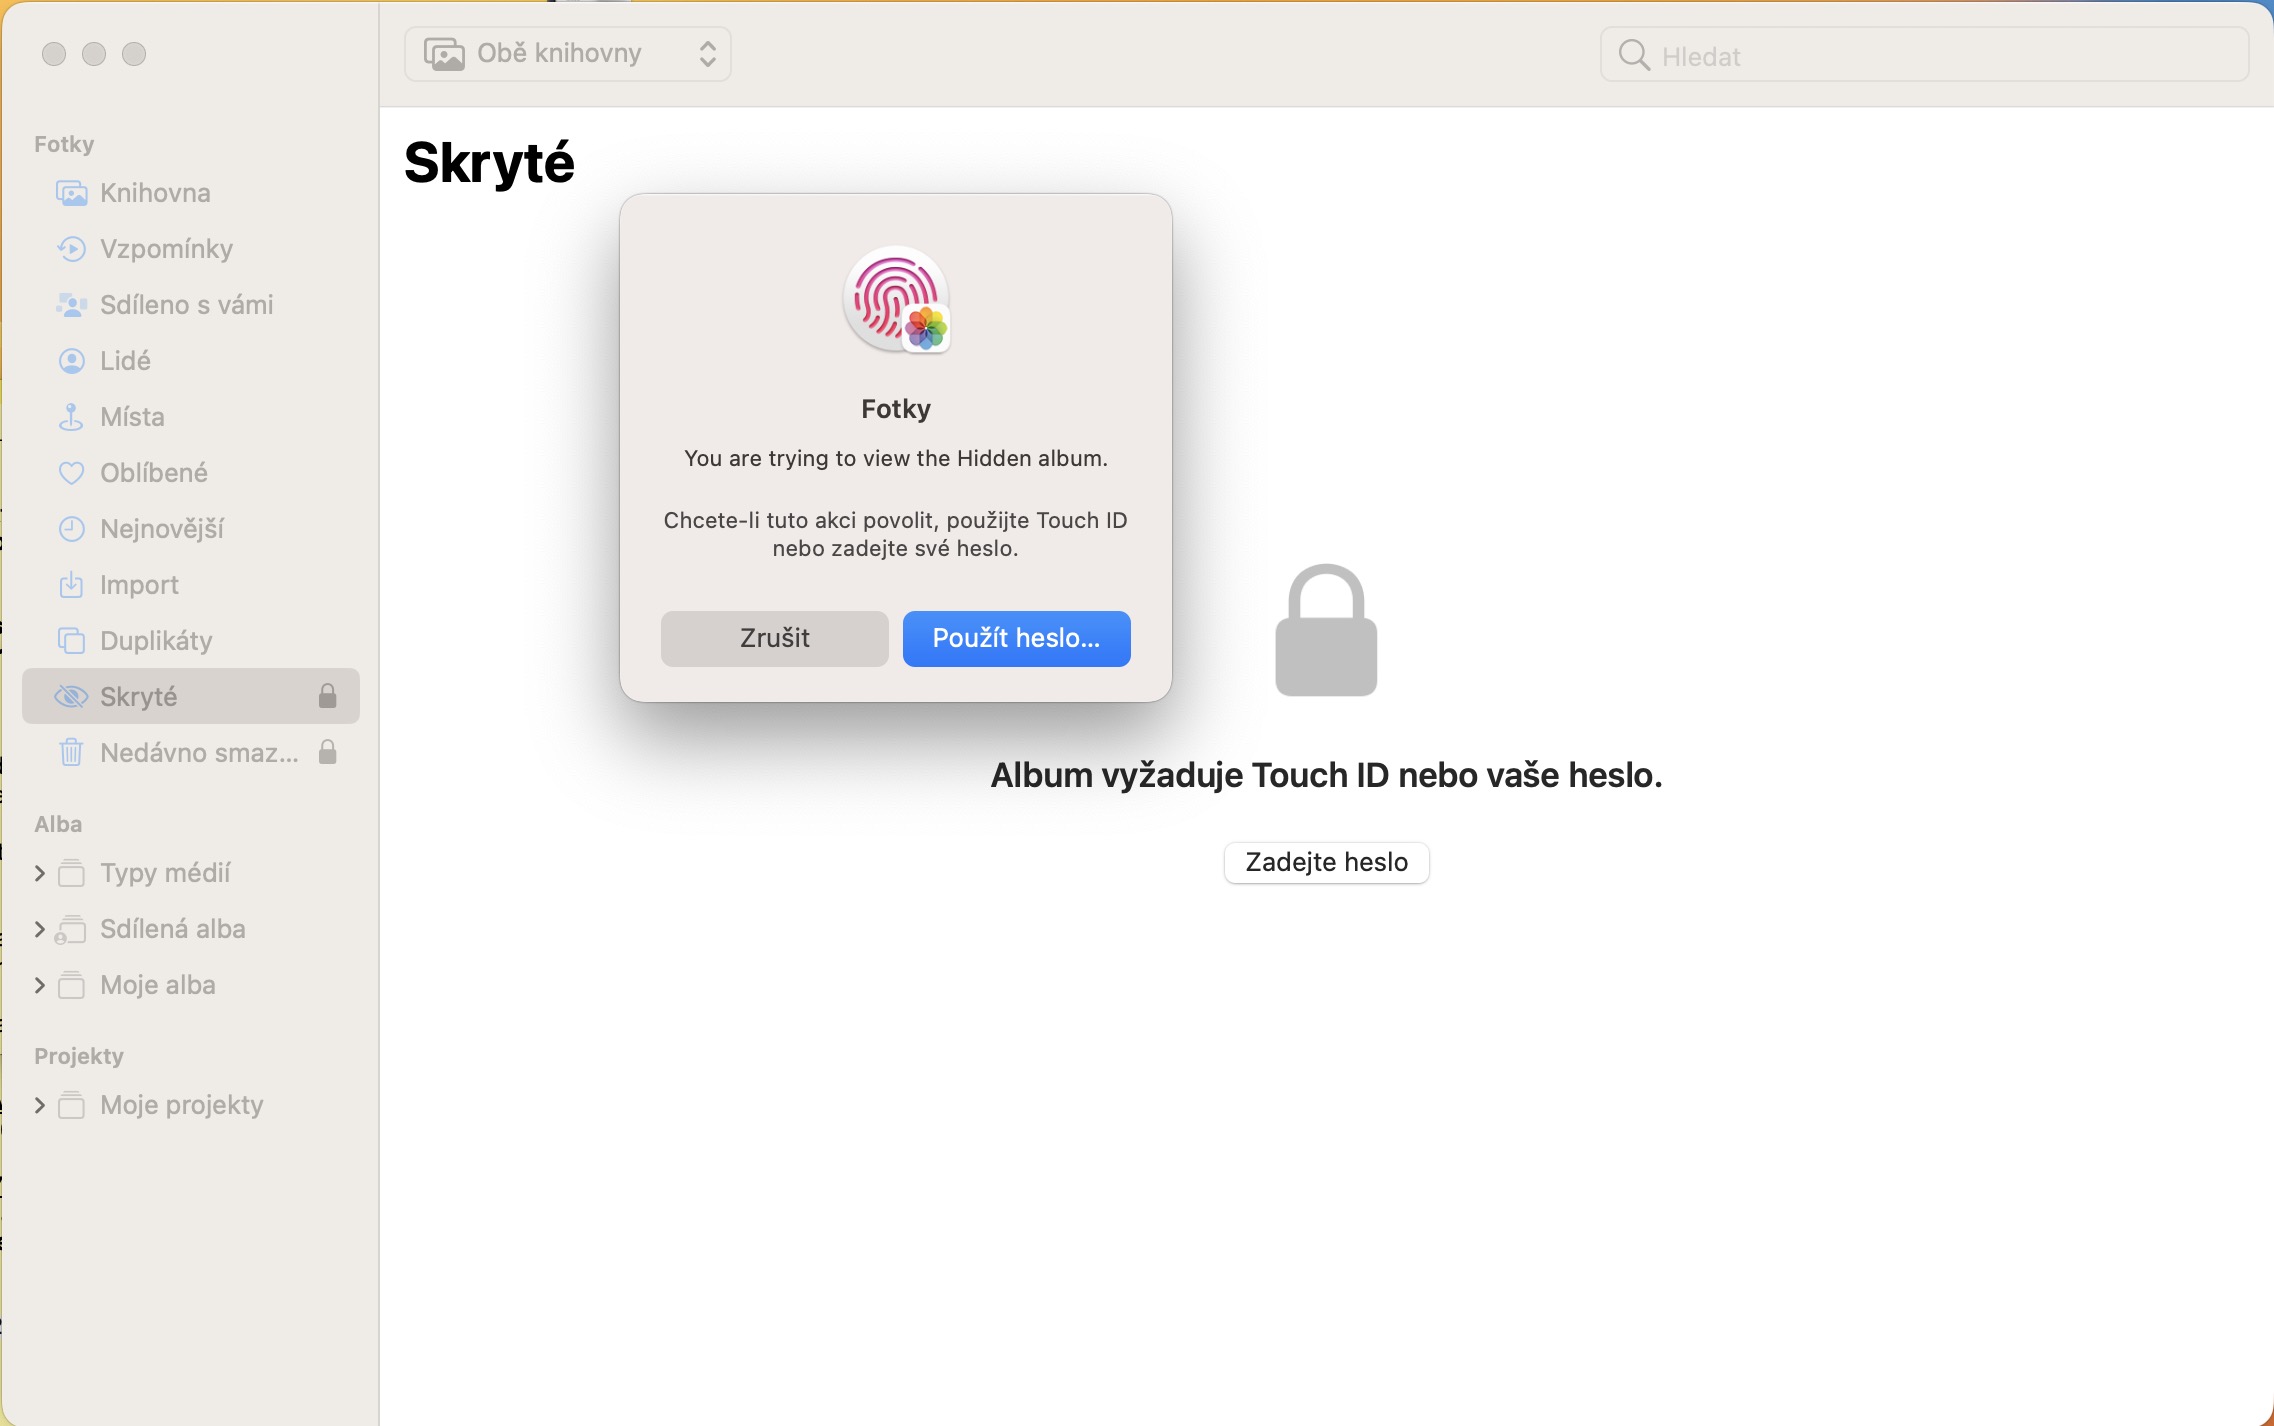Expand the Moje alba group
Image resolution: width=2274 pixels, height=1426 pixels.
[40, 985]
